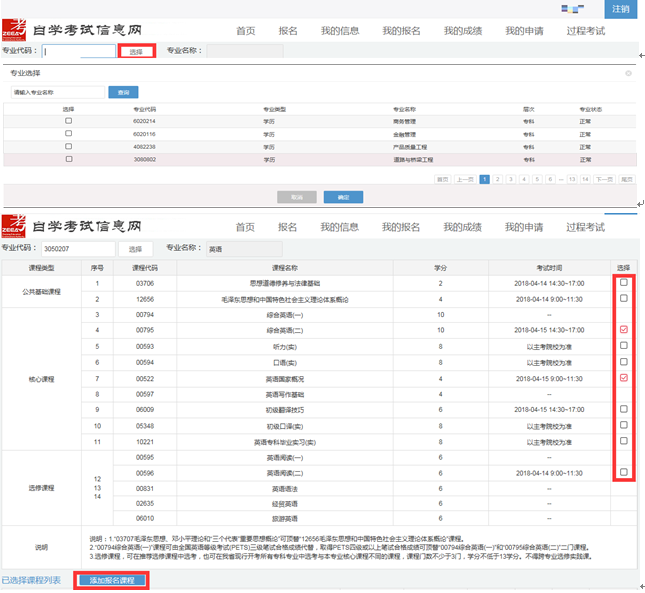Tick the checkbox for major 6020116
Image resolution: width=645 pixels, height=593 pixels.
click(69, 134)
